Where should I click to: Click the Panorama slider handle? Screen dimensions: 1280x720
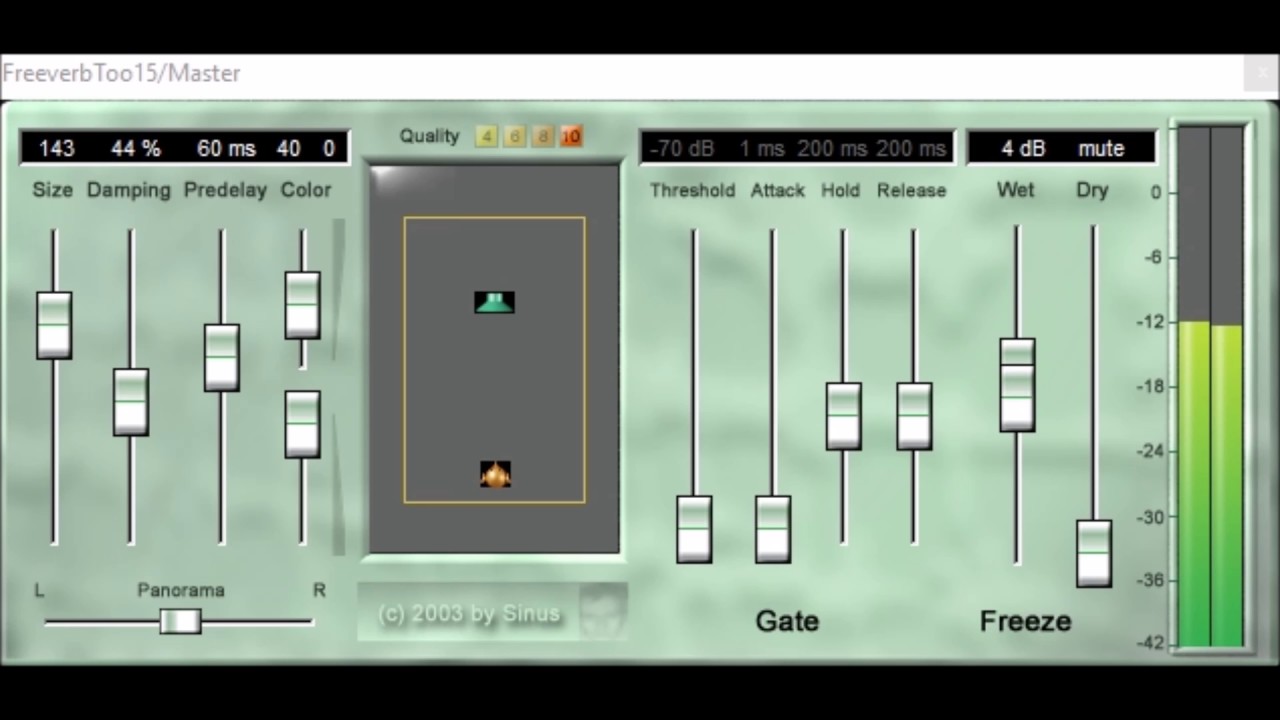[x=180, y=621]
